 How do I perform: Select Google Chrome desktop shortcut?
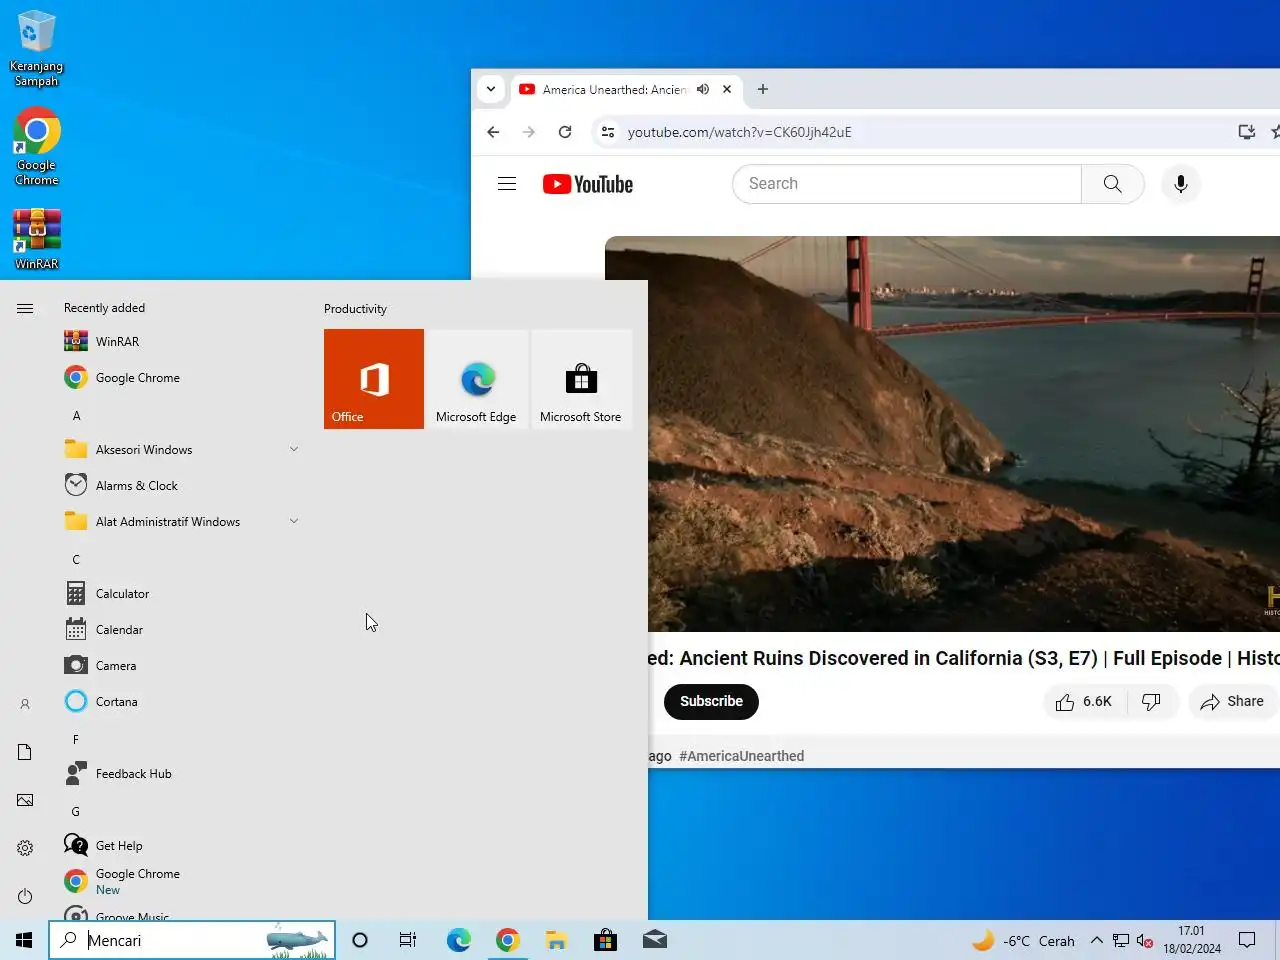36,148
